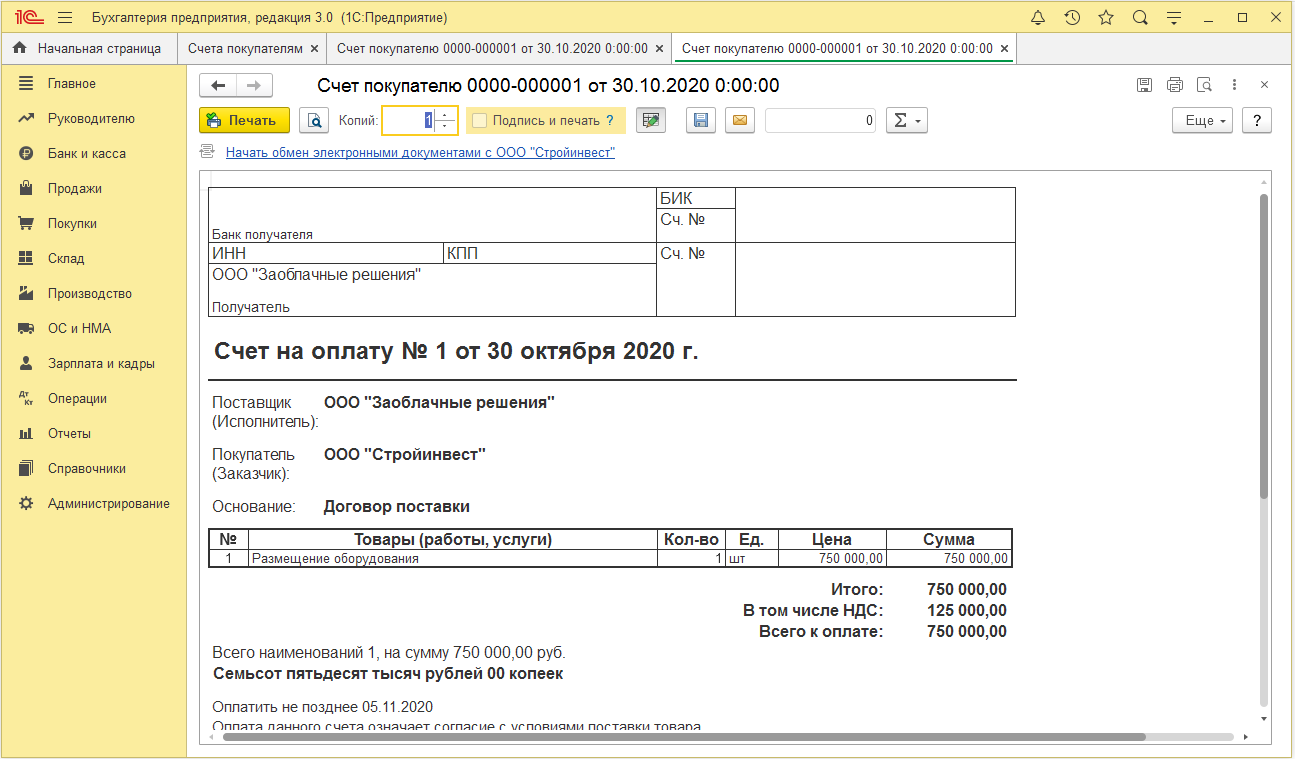Open search magnifier icon in title bar
Screen dimensions: 1295x759
pos(1140,18)
